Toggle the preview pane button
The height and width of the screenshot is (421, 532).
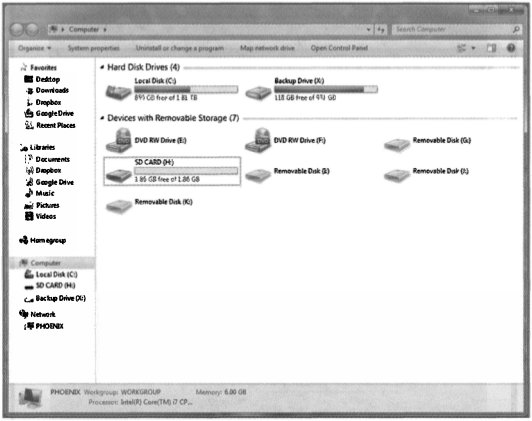491,48
